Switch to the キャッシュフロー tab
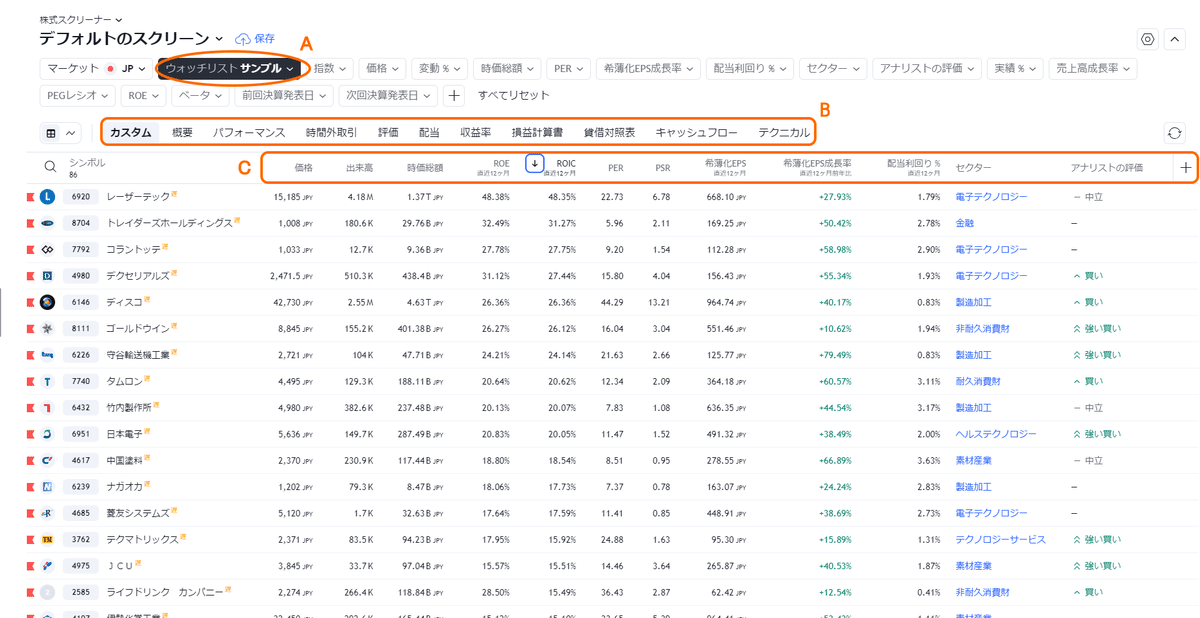Screen dimensions: 1200x618 [x=696, y=133]
